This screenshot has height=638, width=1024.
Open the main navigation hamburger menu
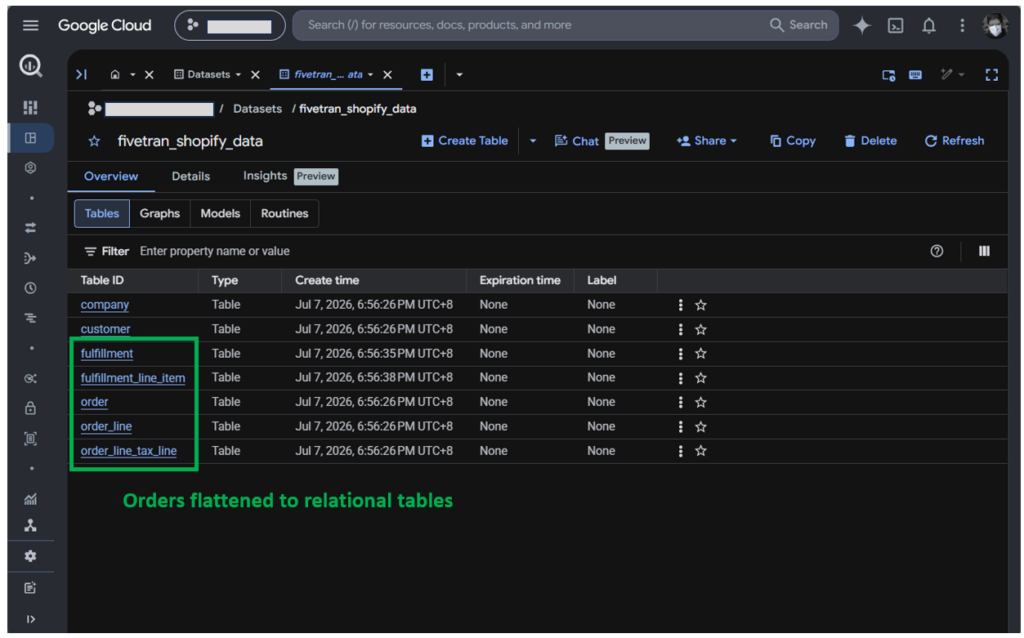click(30, 25)
